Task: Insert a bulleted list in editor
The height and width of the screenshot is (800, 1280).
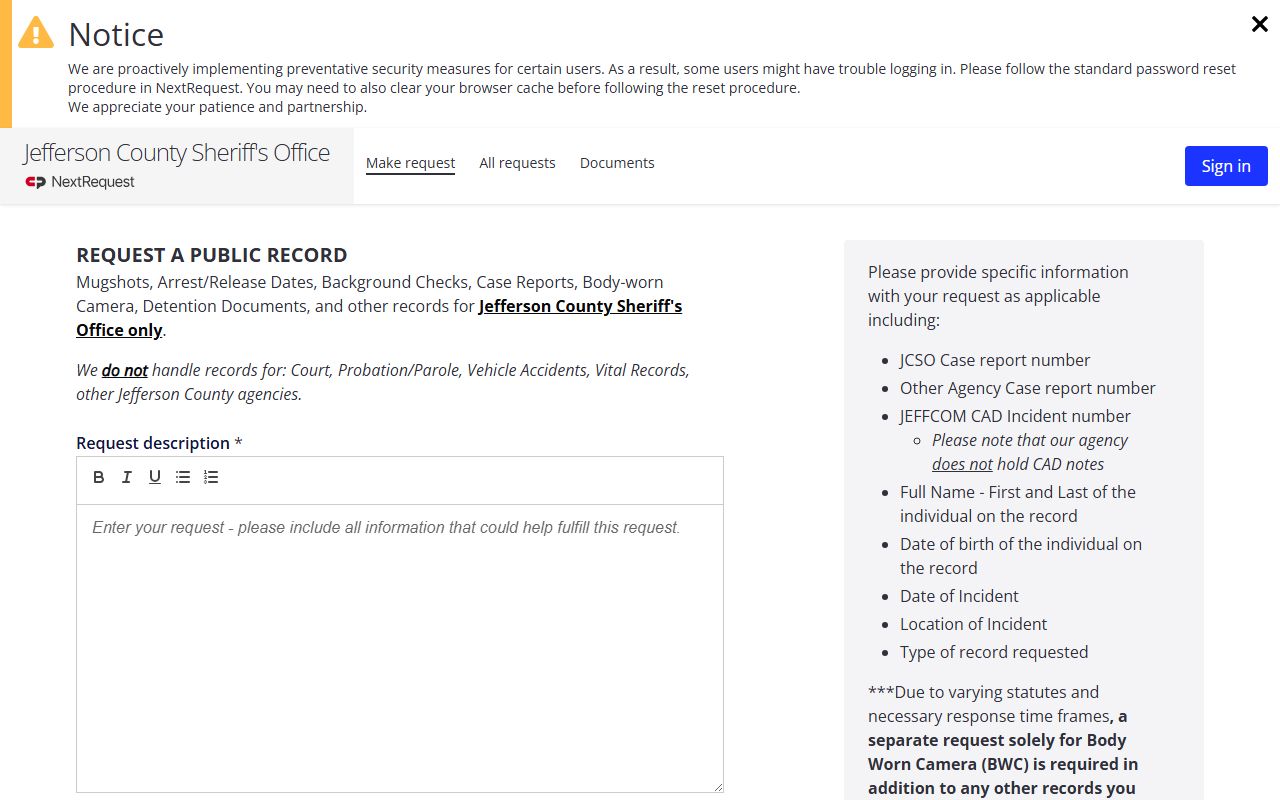Action: pos(183,477)
